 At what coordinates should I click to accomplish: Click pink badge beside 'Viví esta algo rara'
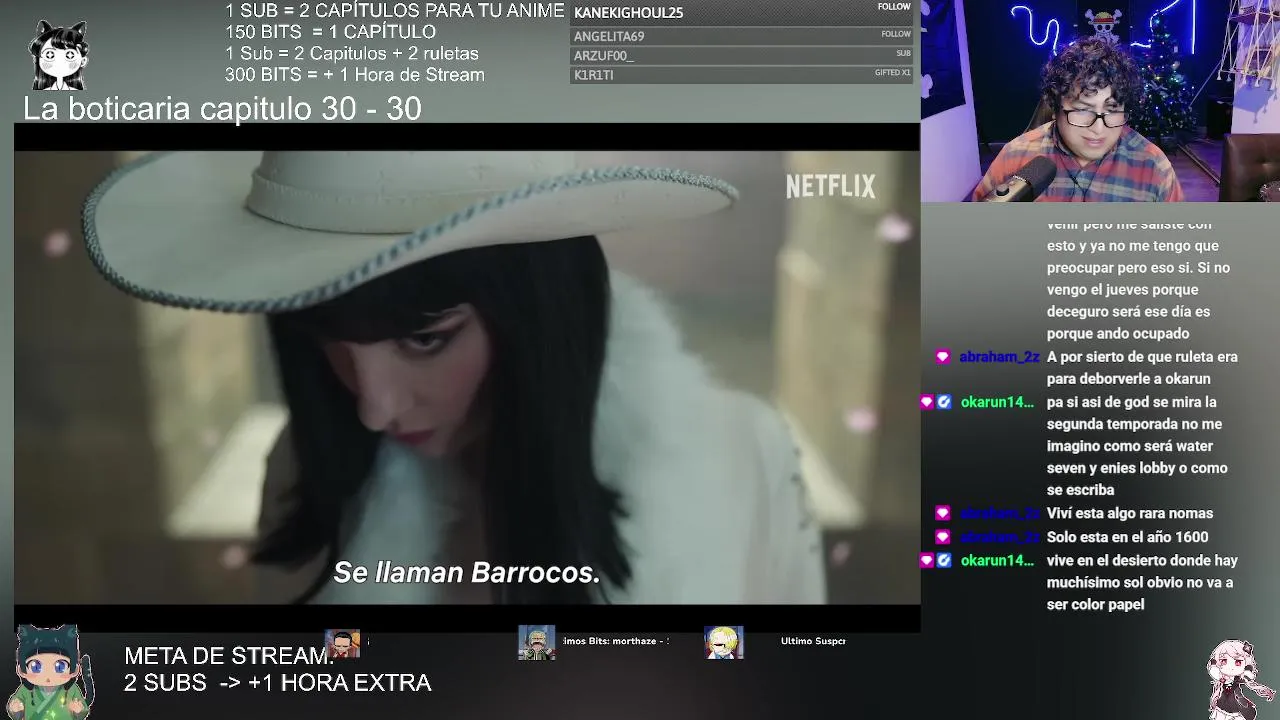[x=942, y=513]
